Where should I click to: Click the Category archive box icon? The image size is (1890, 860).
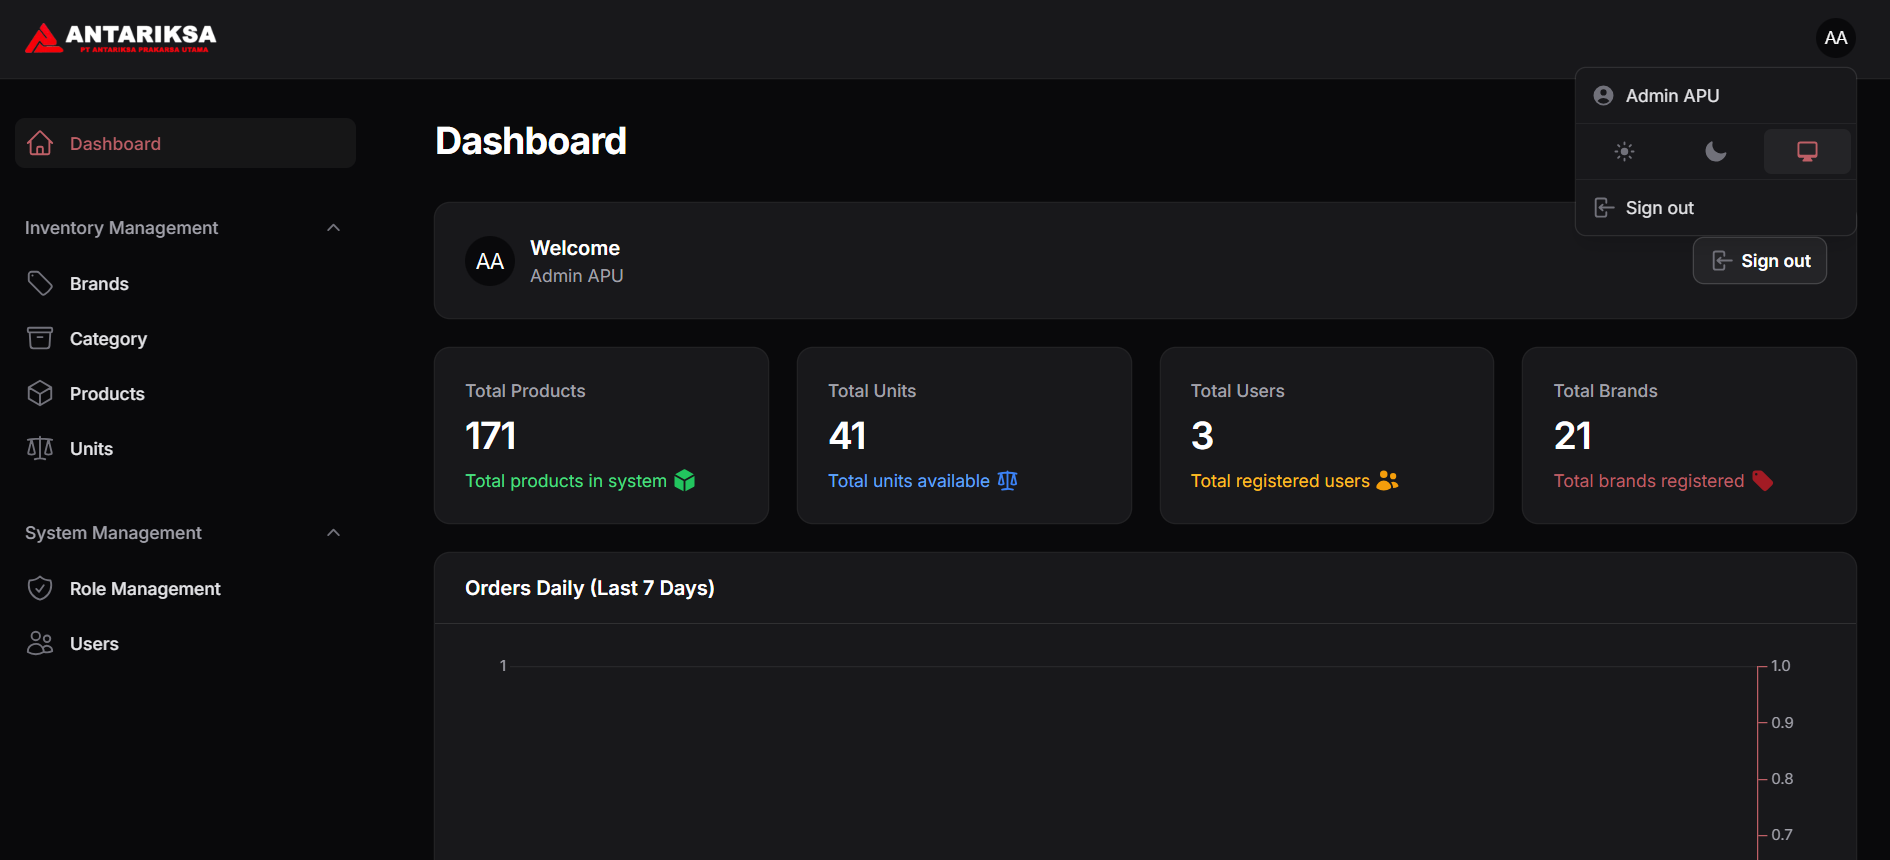(40, 339)
